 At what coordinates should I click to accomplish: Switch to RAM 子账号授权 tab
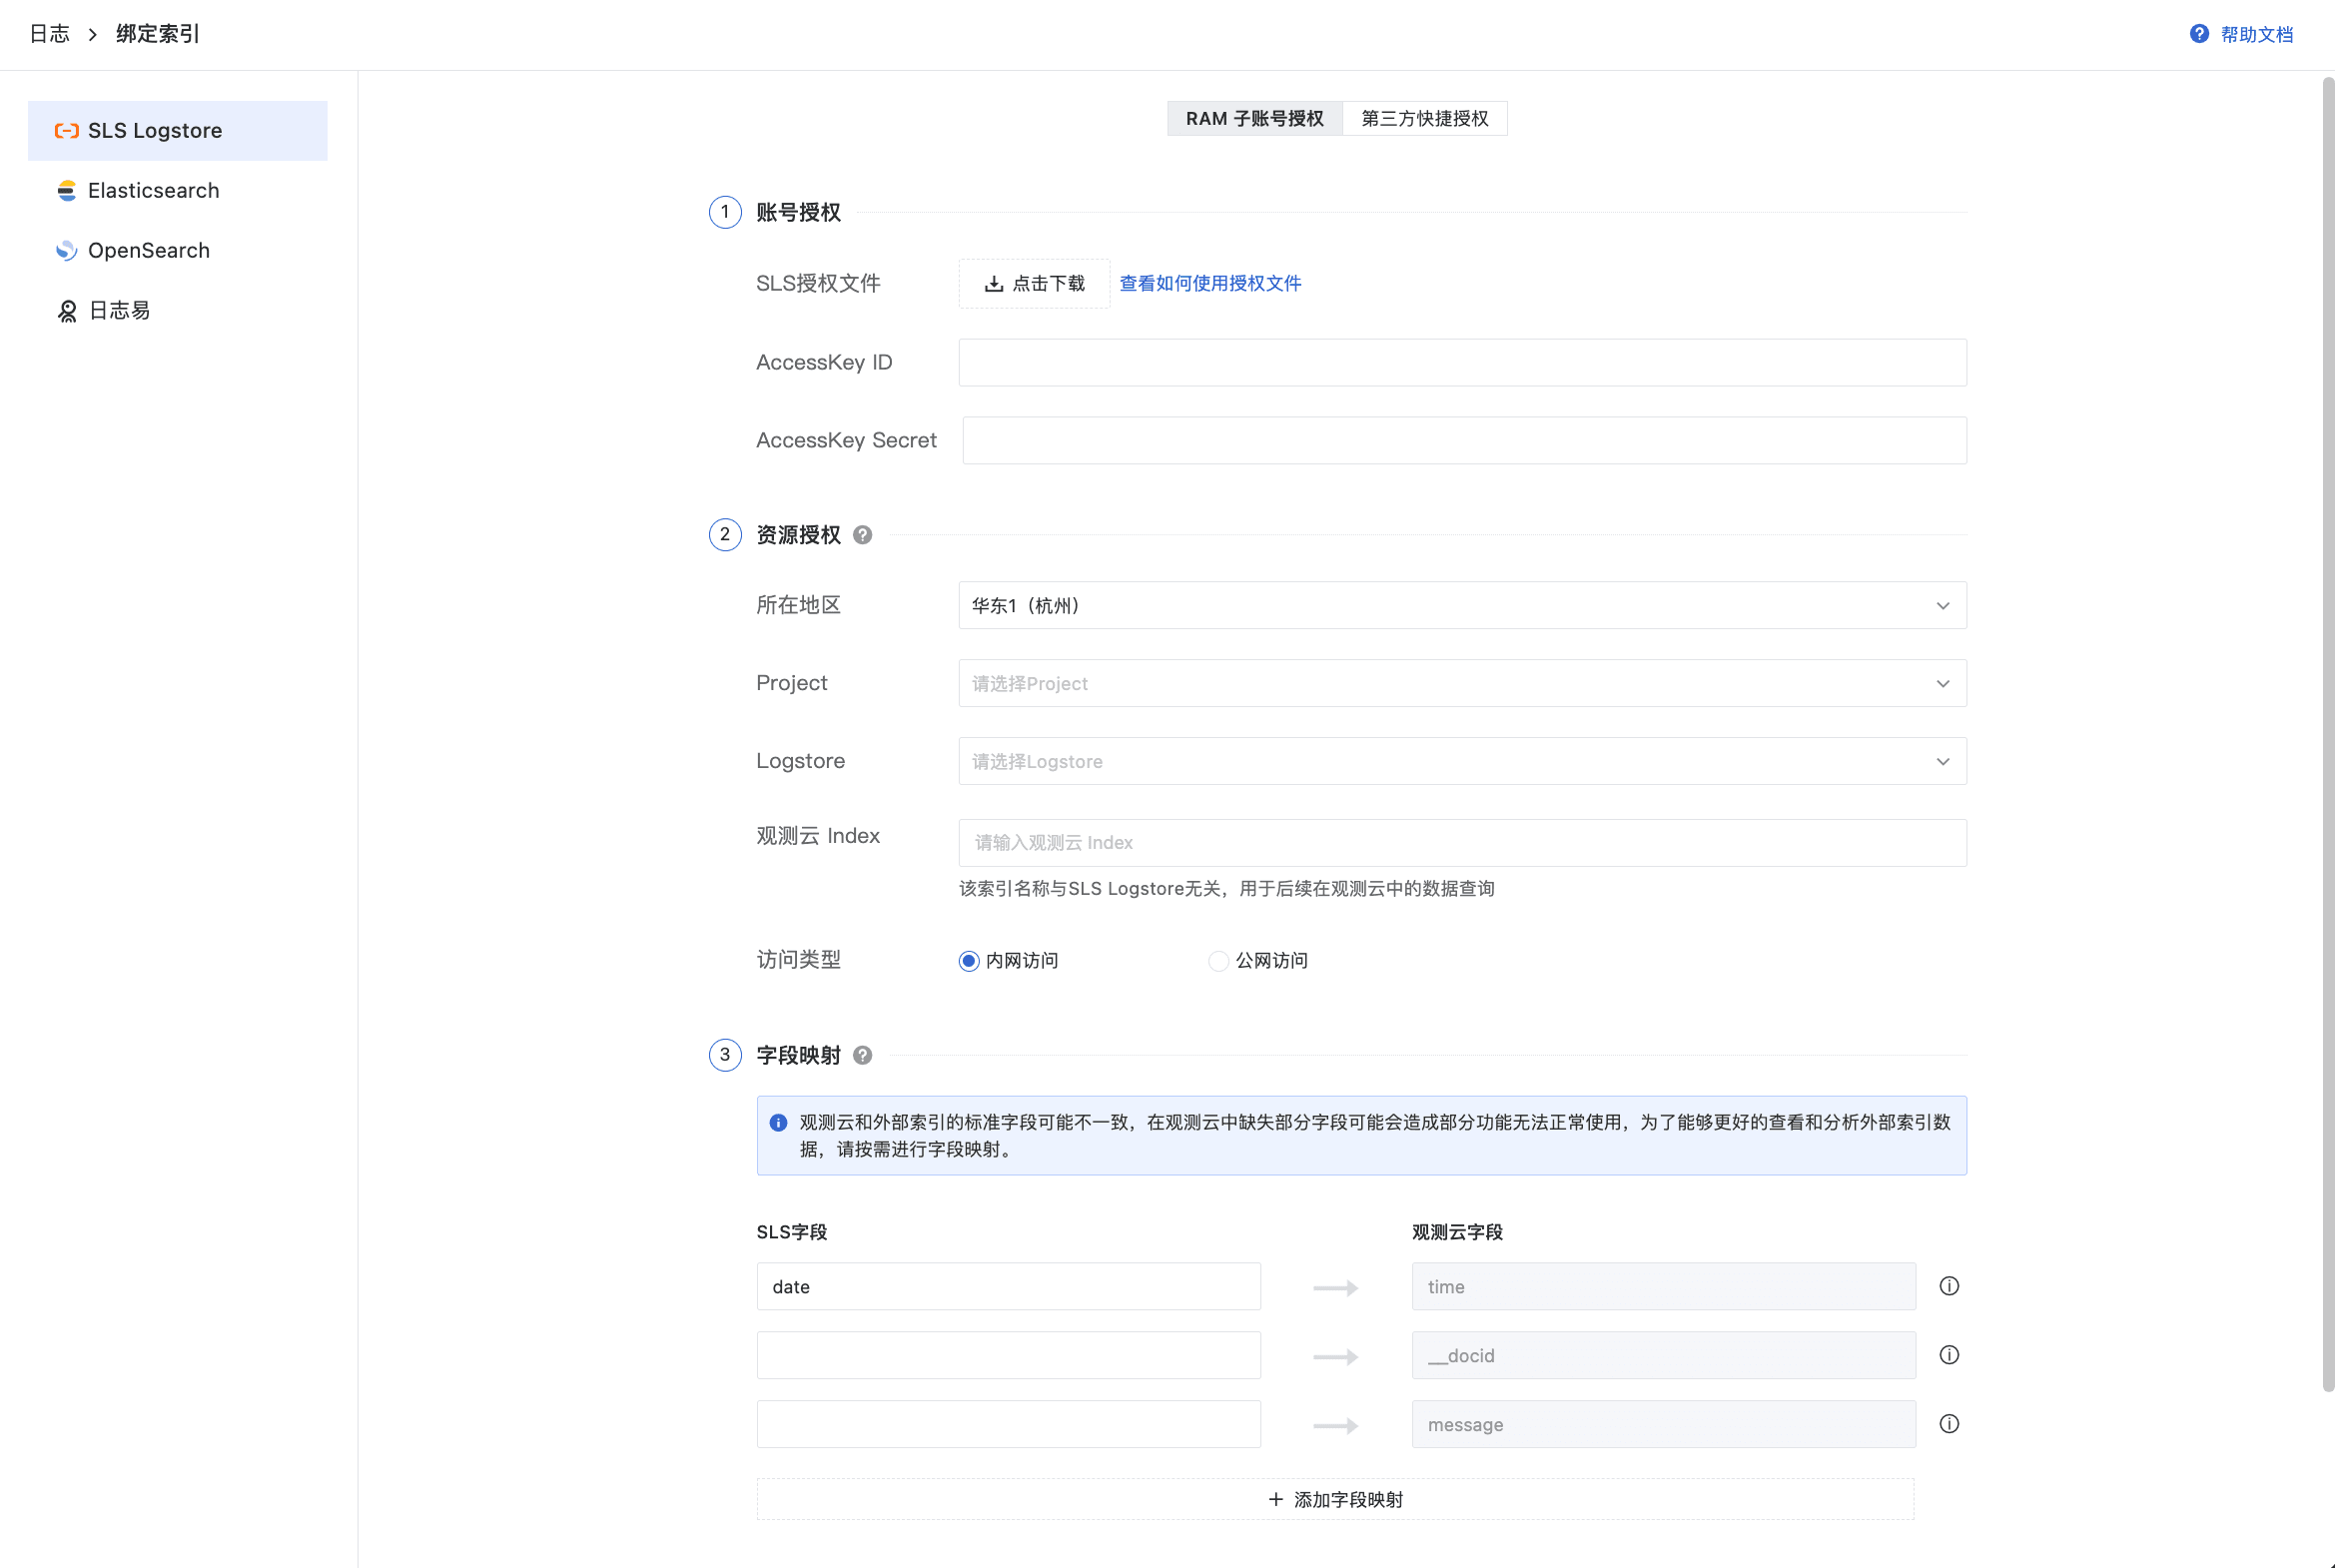[1255, 119]
